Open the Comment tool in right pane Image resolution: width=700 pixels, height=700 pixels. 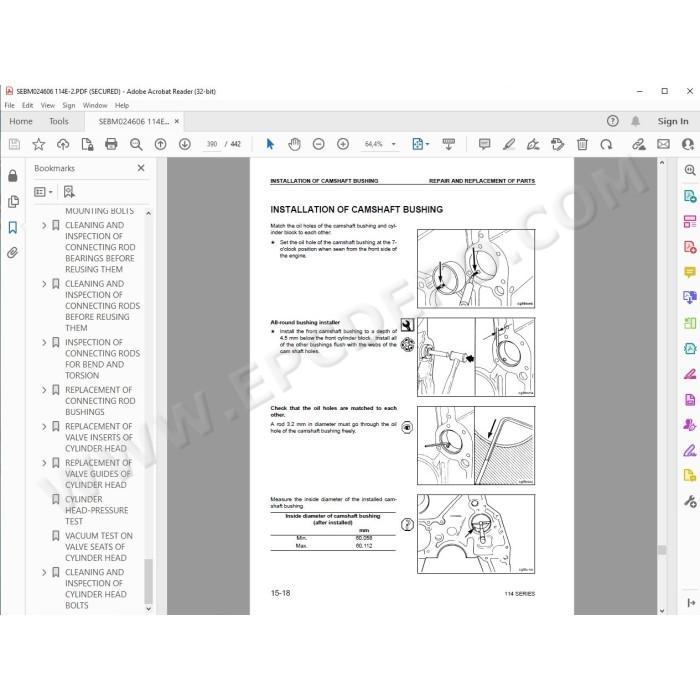click(x=690, y=272)
